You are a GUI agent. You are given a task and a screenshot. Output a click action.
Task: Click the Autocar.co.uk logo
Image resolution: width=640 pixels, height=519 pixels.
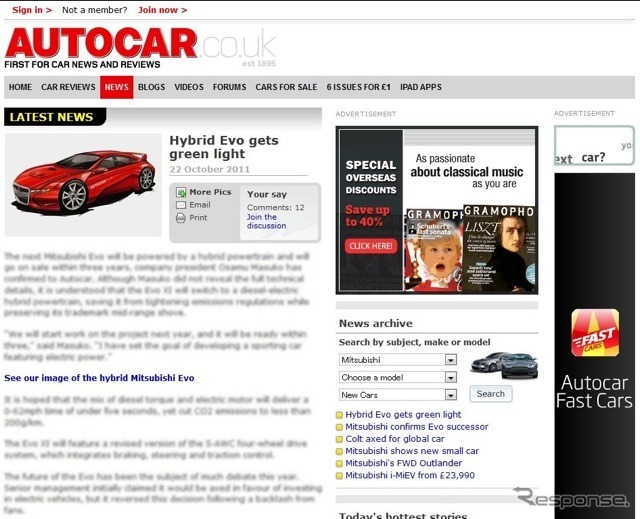pyautogui.click(x=140, y=48)
